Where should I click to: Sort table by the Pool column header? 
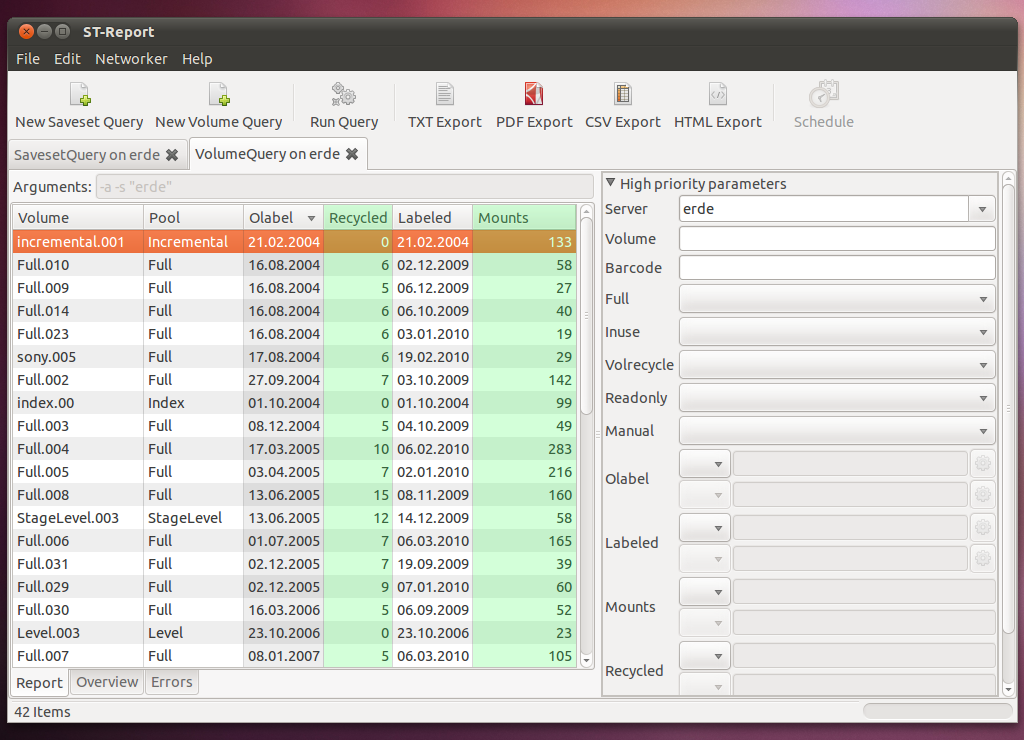click(193, 217)
